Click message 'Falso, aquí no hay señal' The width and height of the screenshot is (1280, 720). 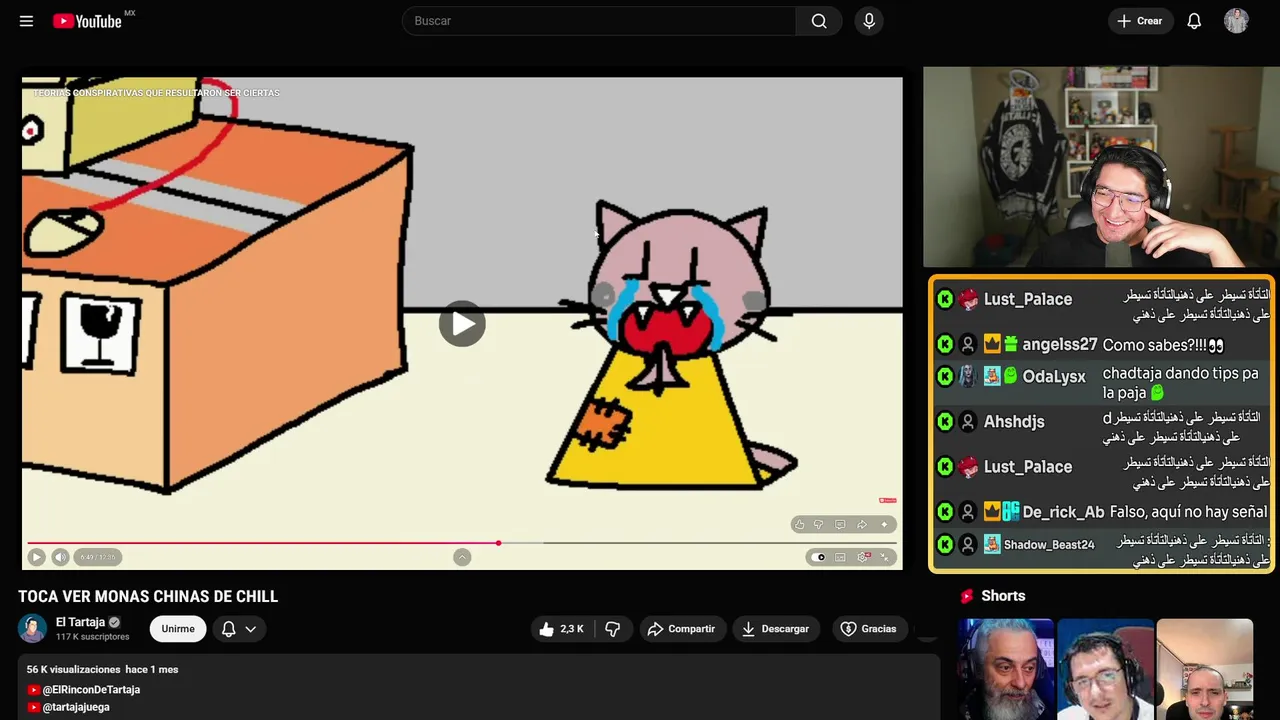[x=1189, y=512]
